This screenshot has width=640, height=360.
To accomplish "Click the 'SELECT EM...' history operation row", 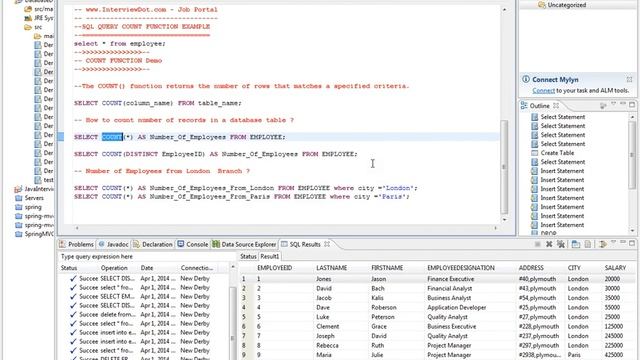I will coord(118,296).
